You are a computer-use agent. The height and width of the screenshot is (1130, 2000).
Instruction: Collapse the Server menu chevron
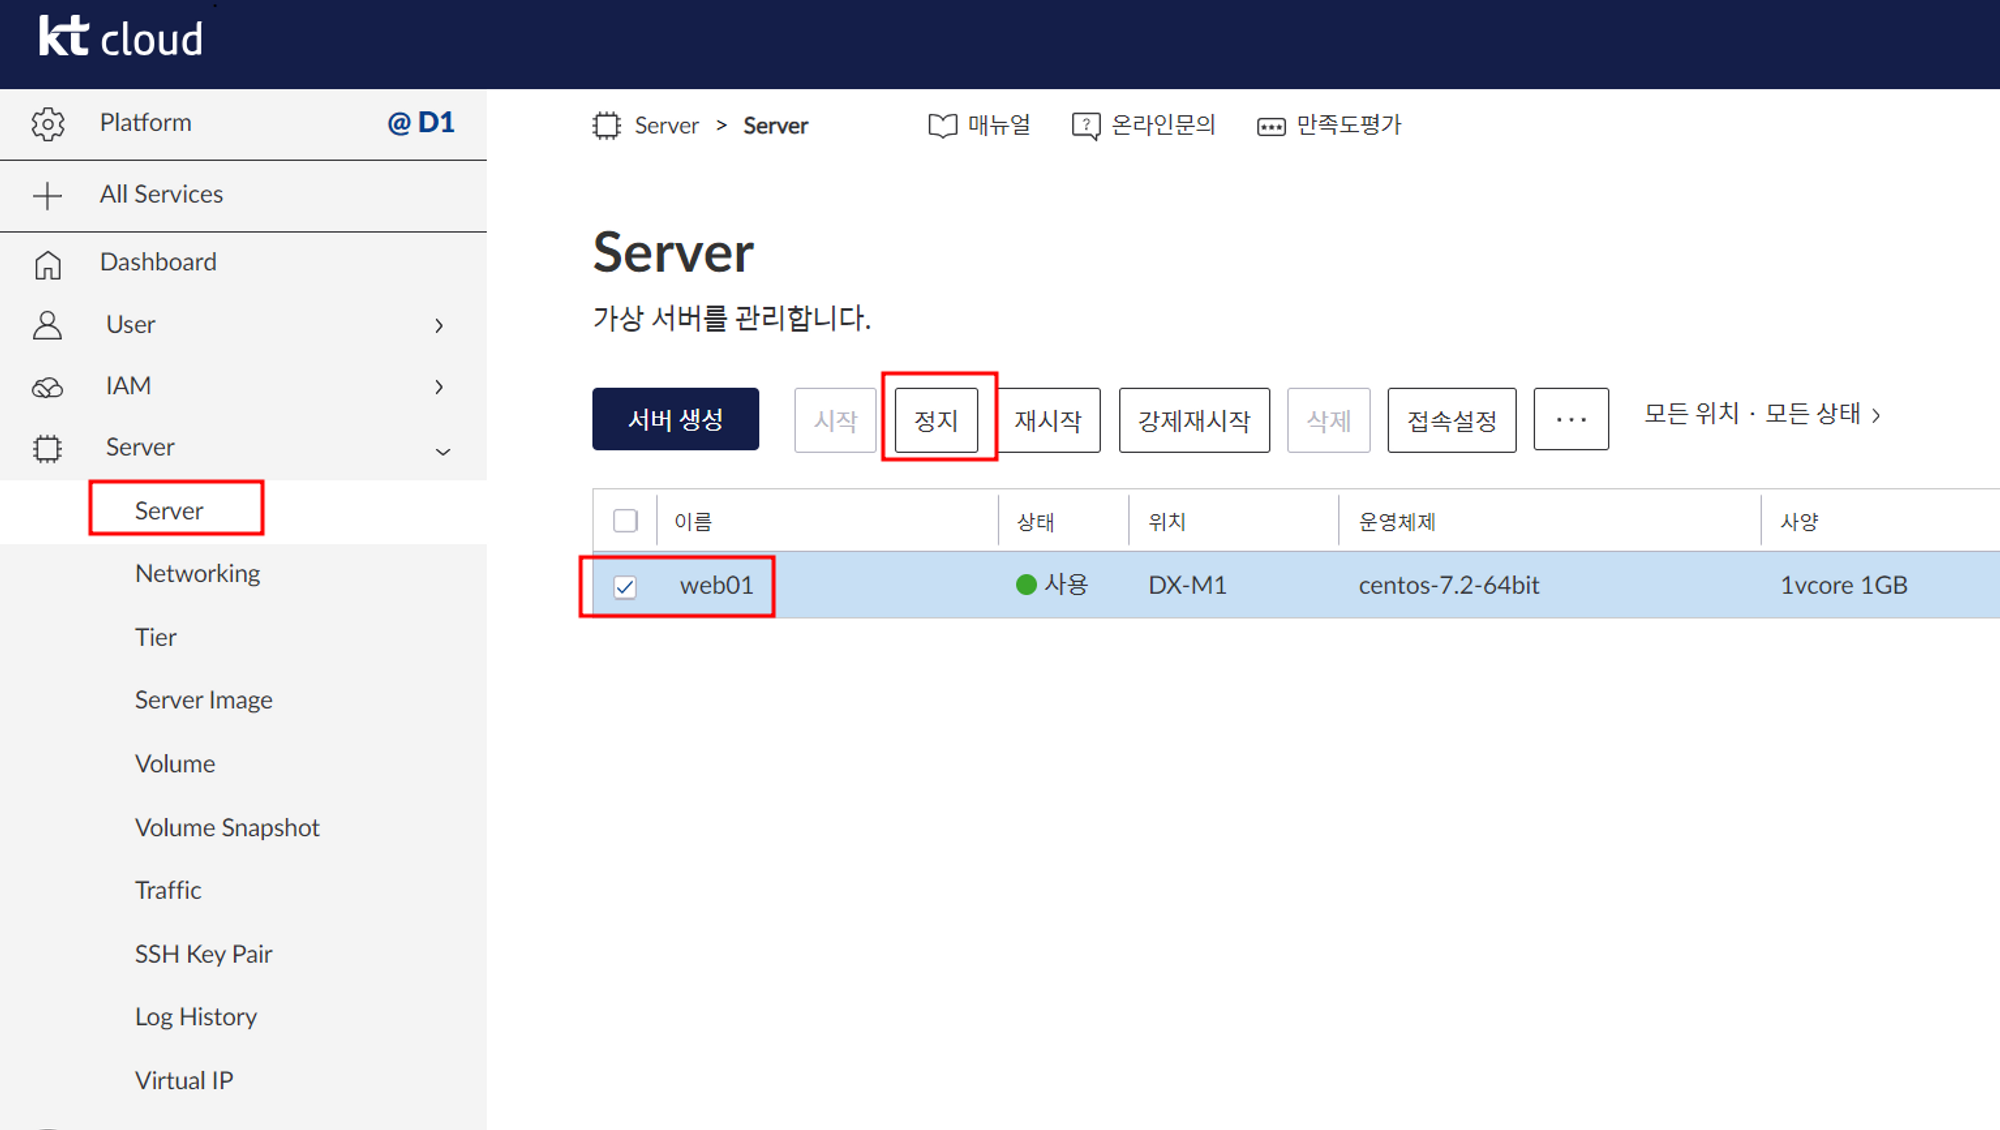tap(442, 452)
